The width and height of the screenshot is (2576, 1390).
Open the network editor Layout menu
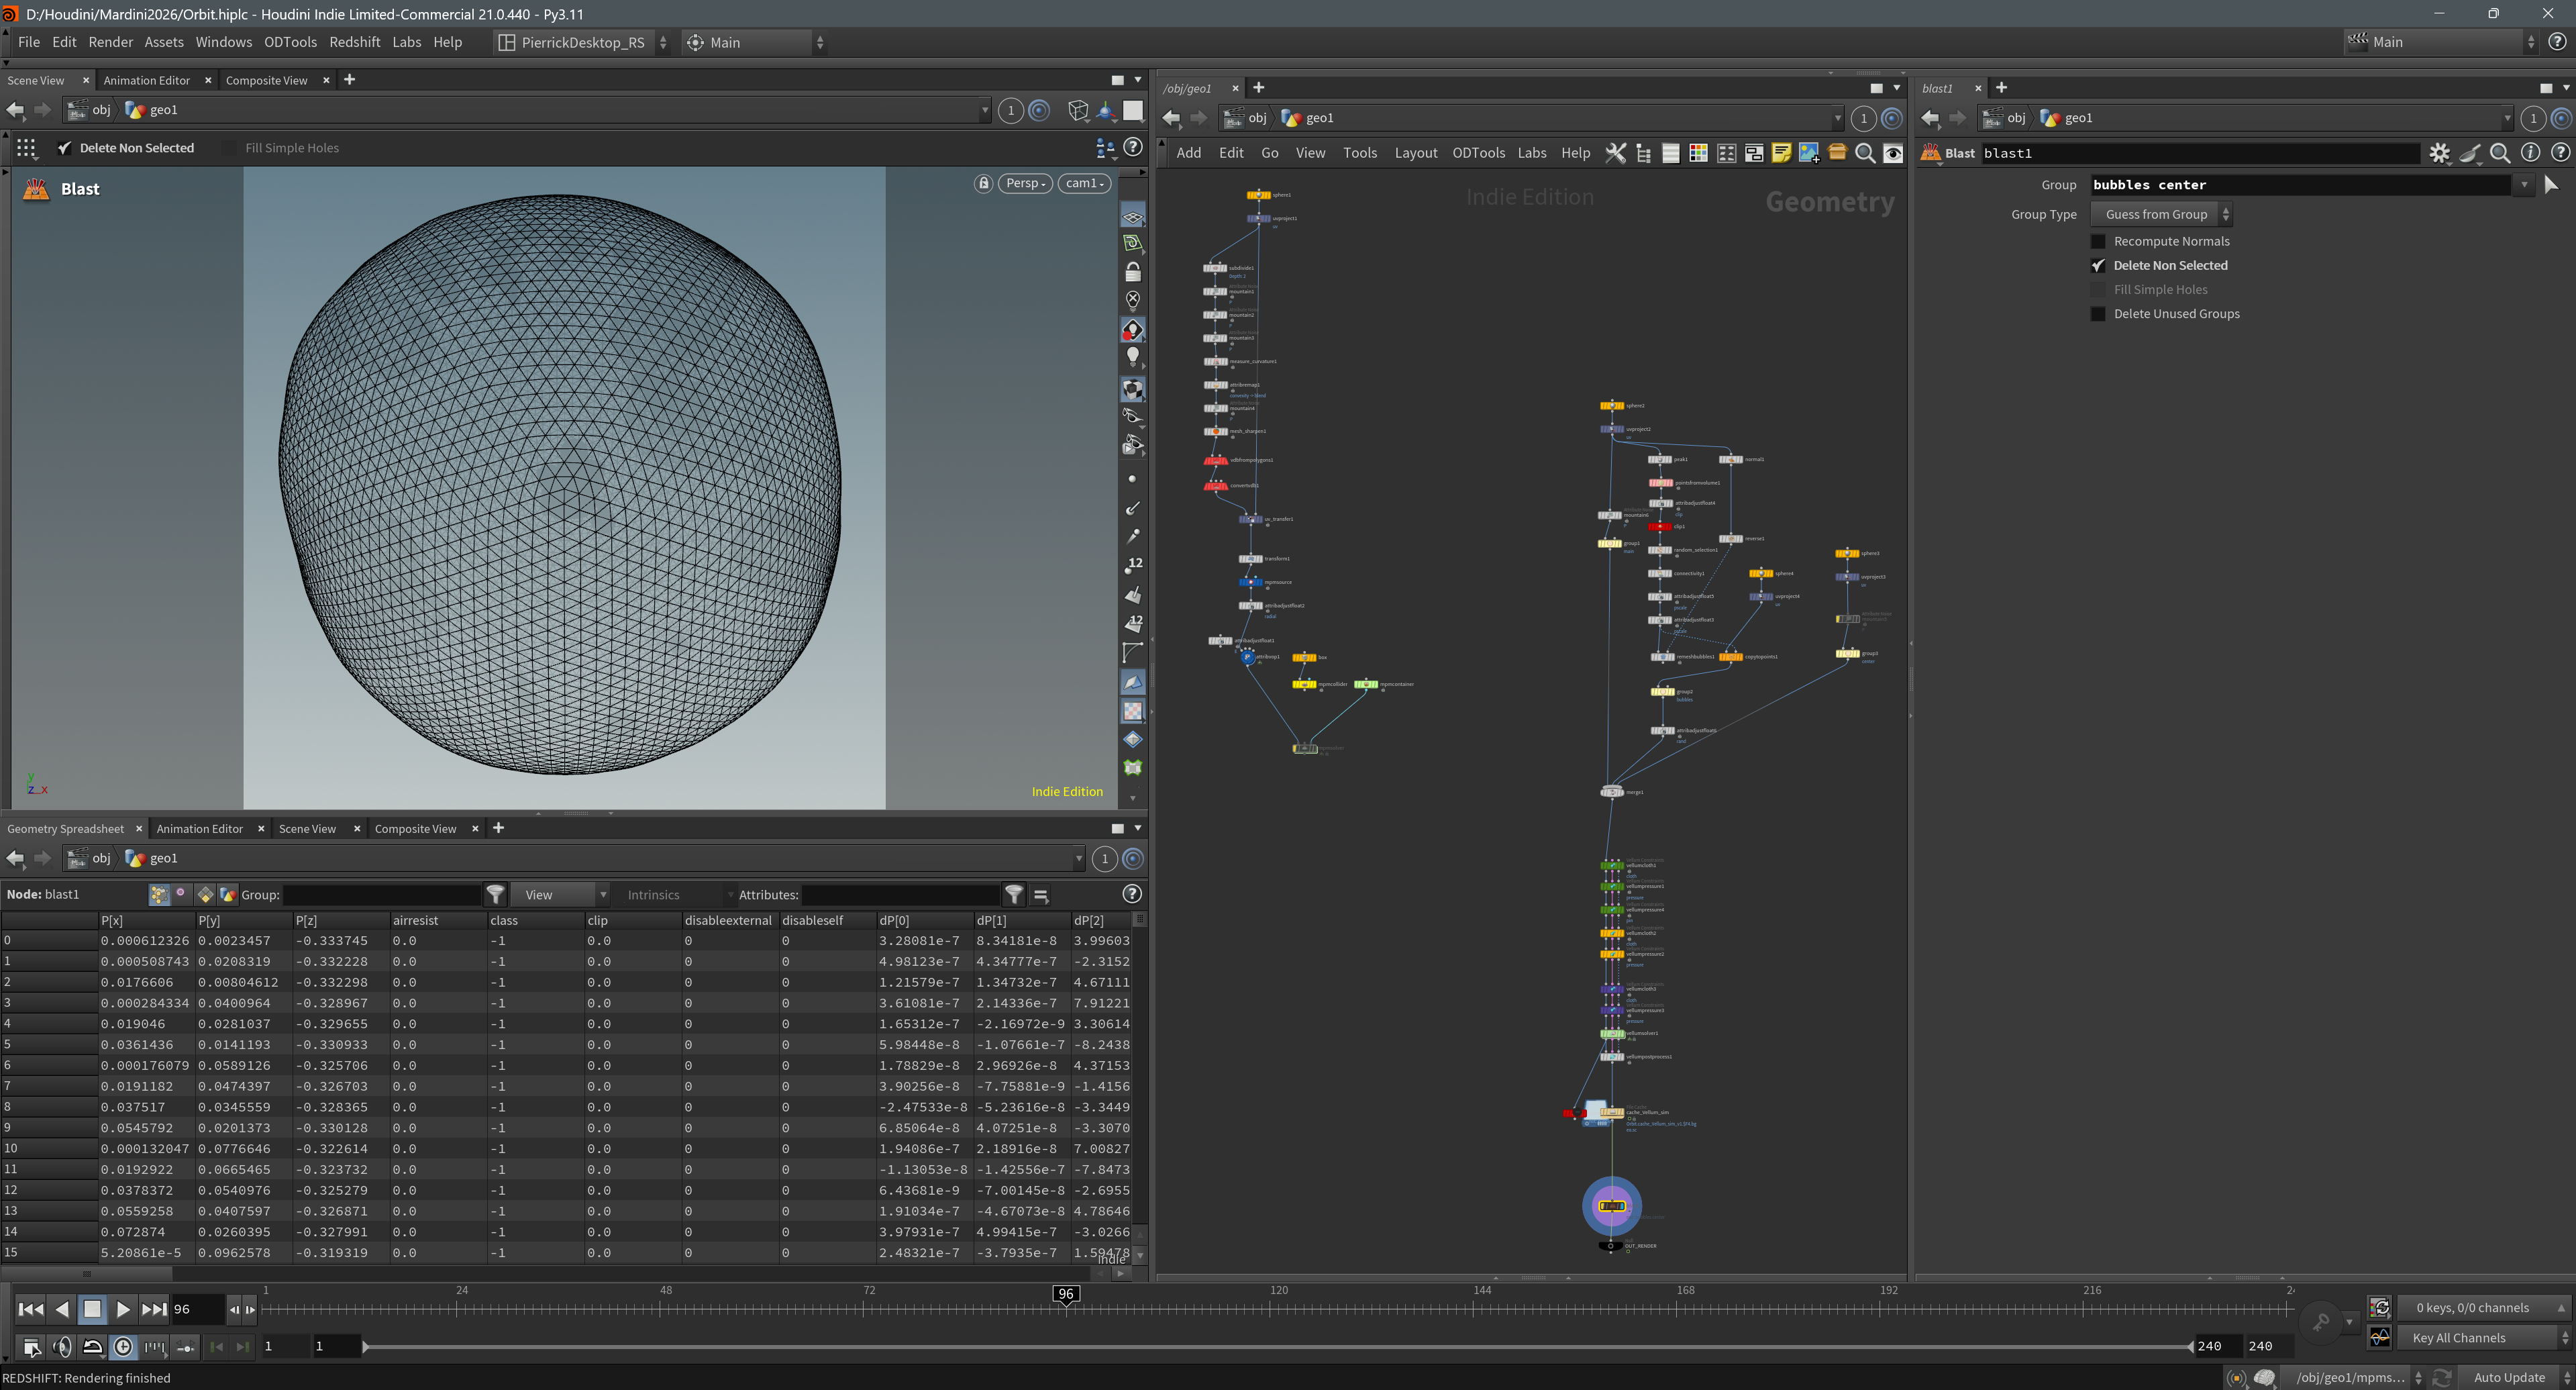(1415, 153)
